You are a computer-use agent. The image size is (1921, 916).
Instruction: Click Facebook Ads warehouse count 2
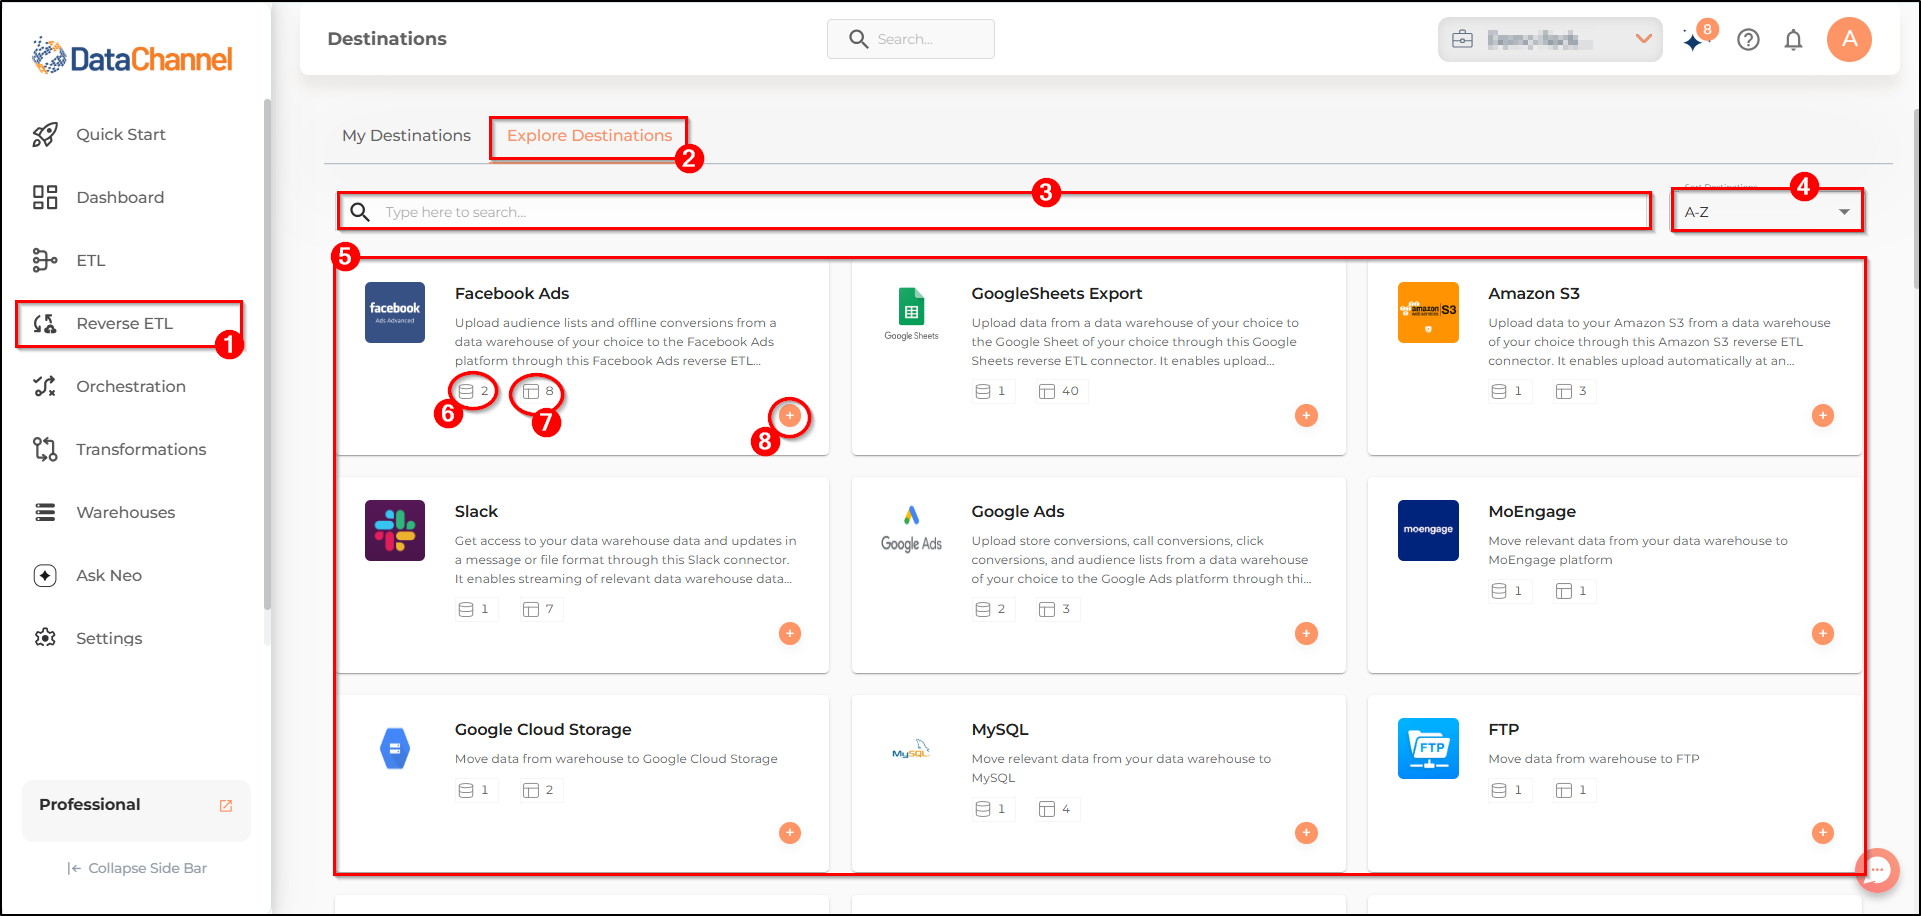pyautogui.click(x=474, y=391)
